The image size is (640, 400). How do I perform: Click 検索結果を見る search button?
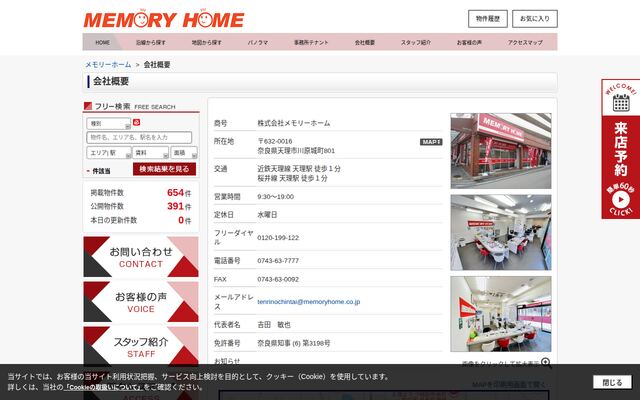click(x=164, y=169)
